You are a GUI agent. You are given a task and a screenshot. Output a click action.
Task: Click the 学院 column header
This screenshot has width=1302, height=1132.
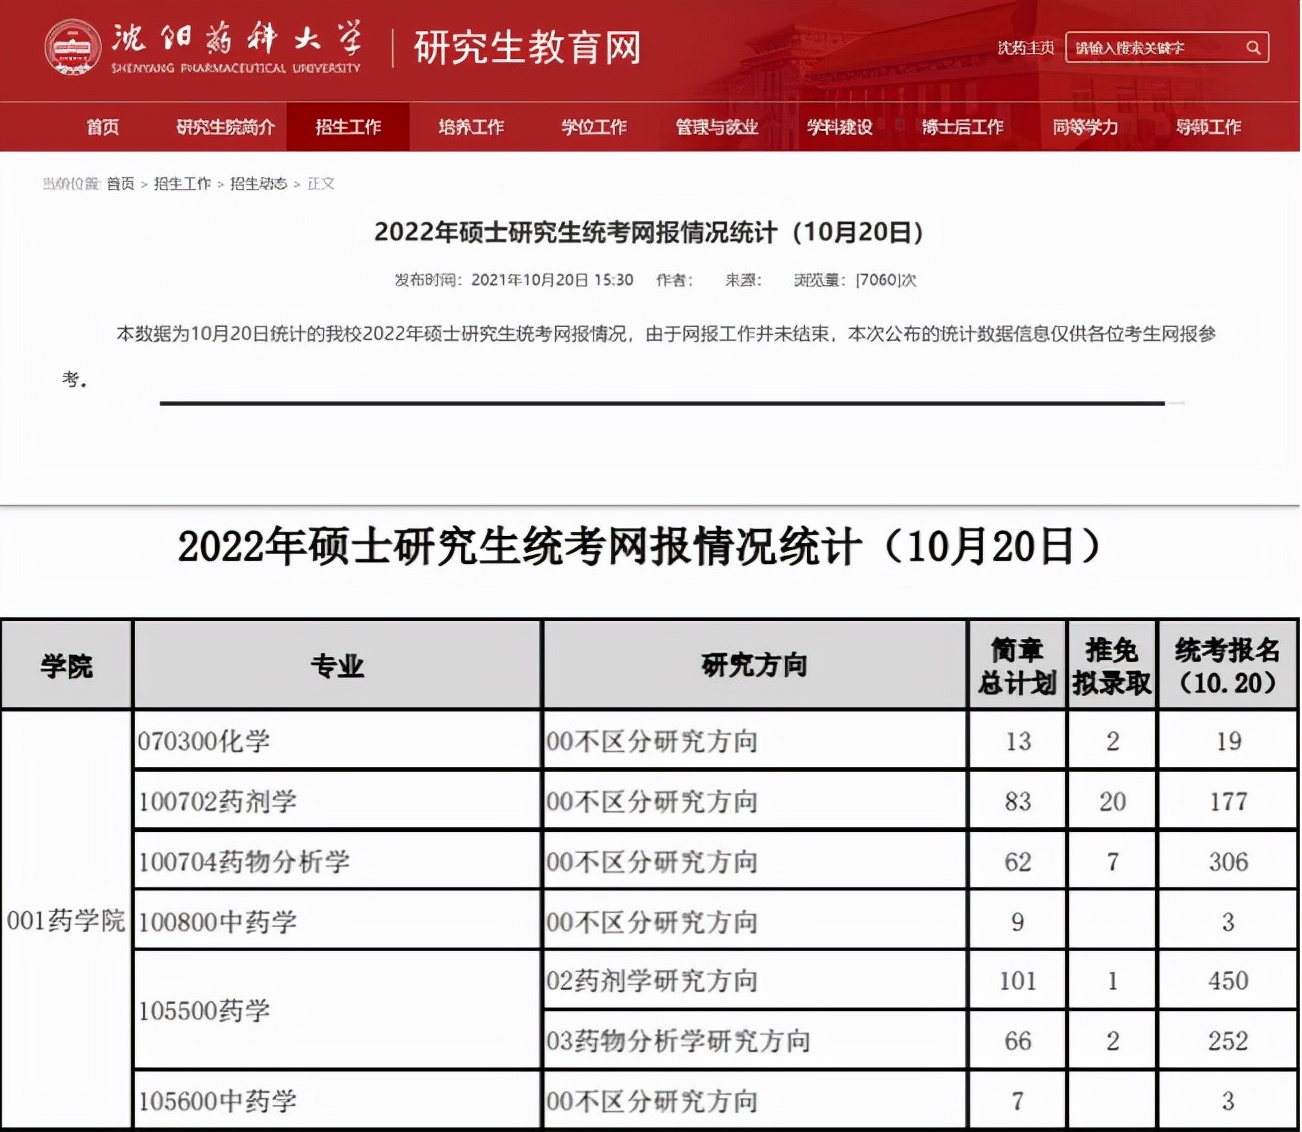pyautogui.click(x=67, y=665)
